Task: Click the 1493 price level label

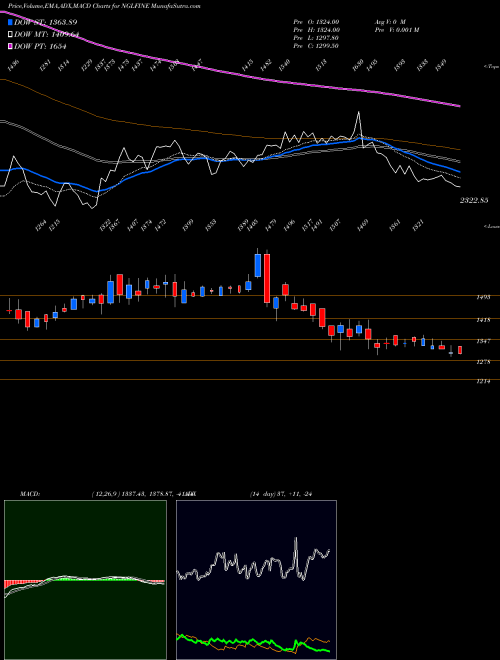Action: point(483,298)
